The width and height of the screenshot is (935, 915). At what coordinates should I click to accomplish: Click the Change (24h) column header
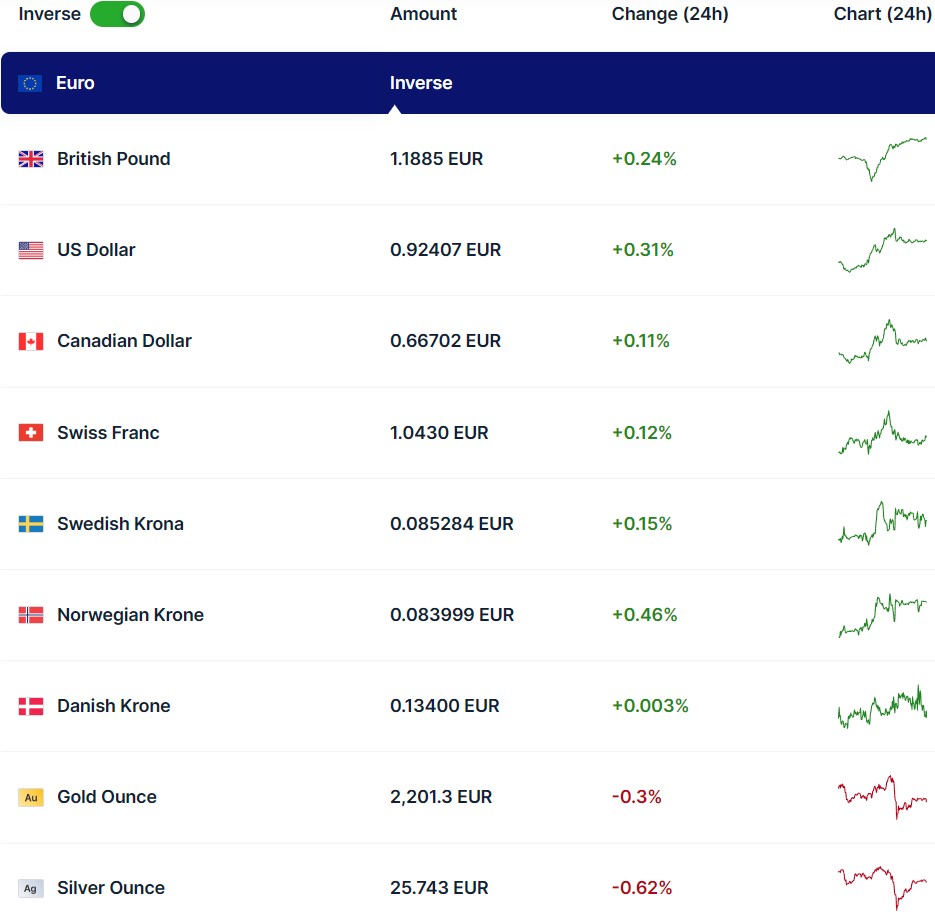670,14
